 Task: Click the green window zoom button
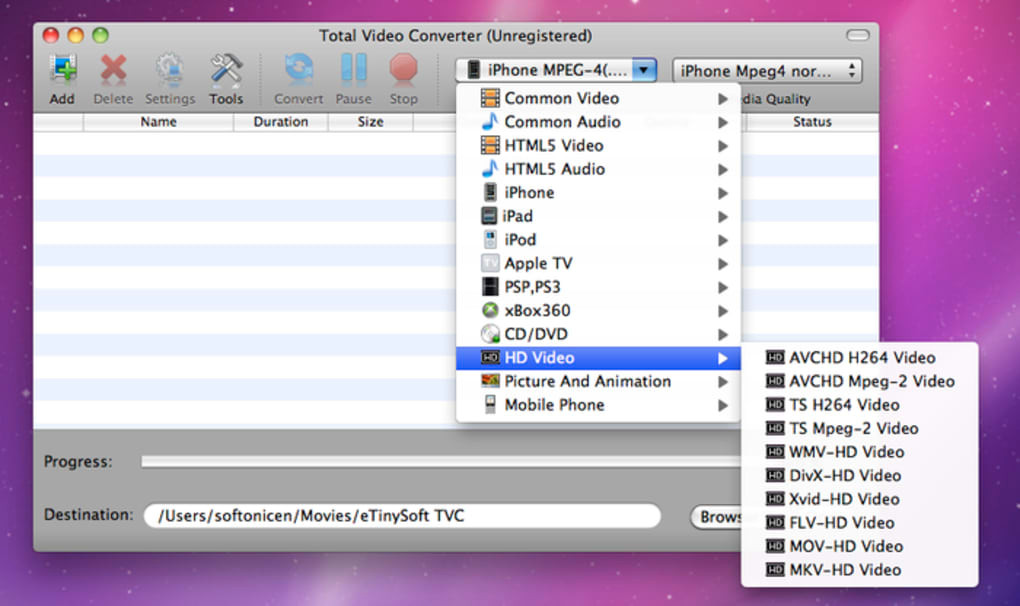tap(100, 35)
